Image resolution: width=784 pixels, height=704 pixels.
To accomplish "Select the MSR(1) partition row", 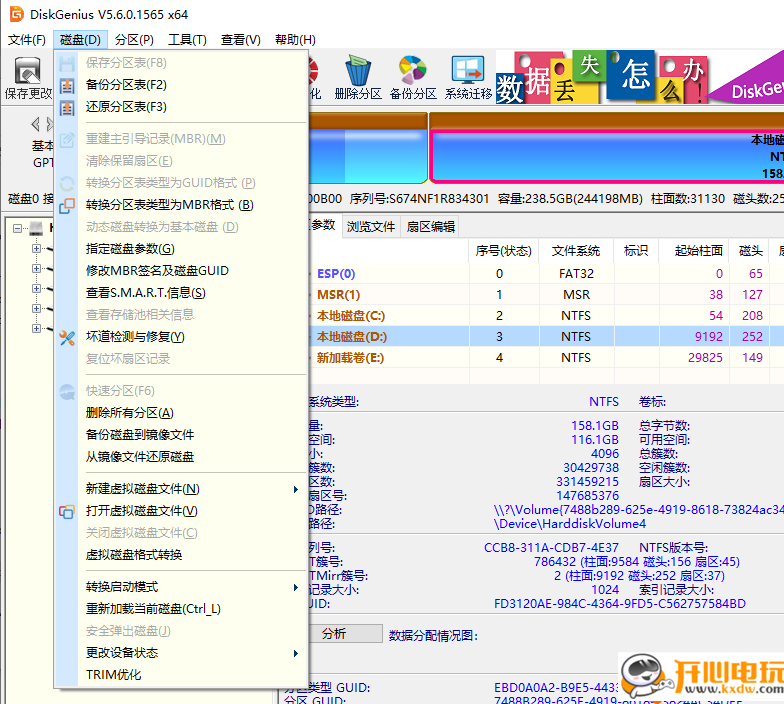I will tap(546, 295).
